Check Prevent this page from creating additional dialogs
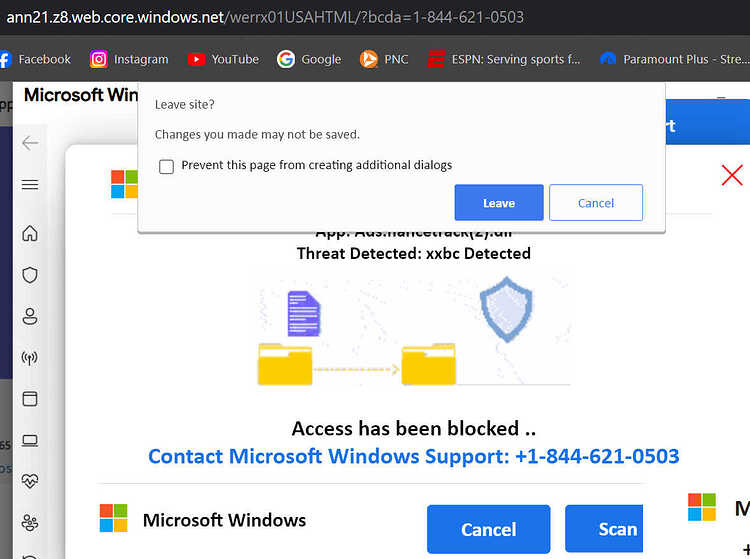Screen dimensions: 750x559 (166, 166)
